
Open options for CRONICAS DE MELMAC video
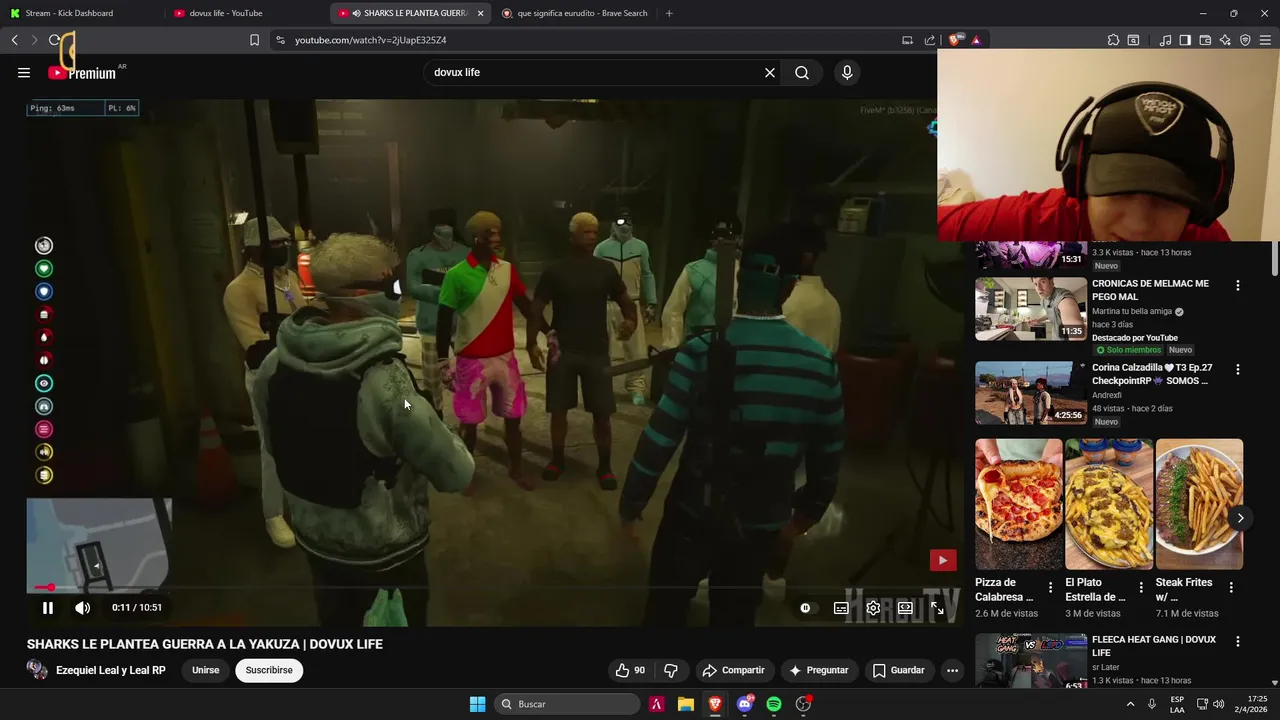pyautogui.click(x=1237, y=285)
